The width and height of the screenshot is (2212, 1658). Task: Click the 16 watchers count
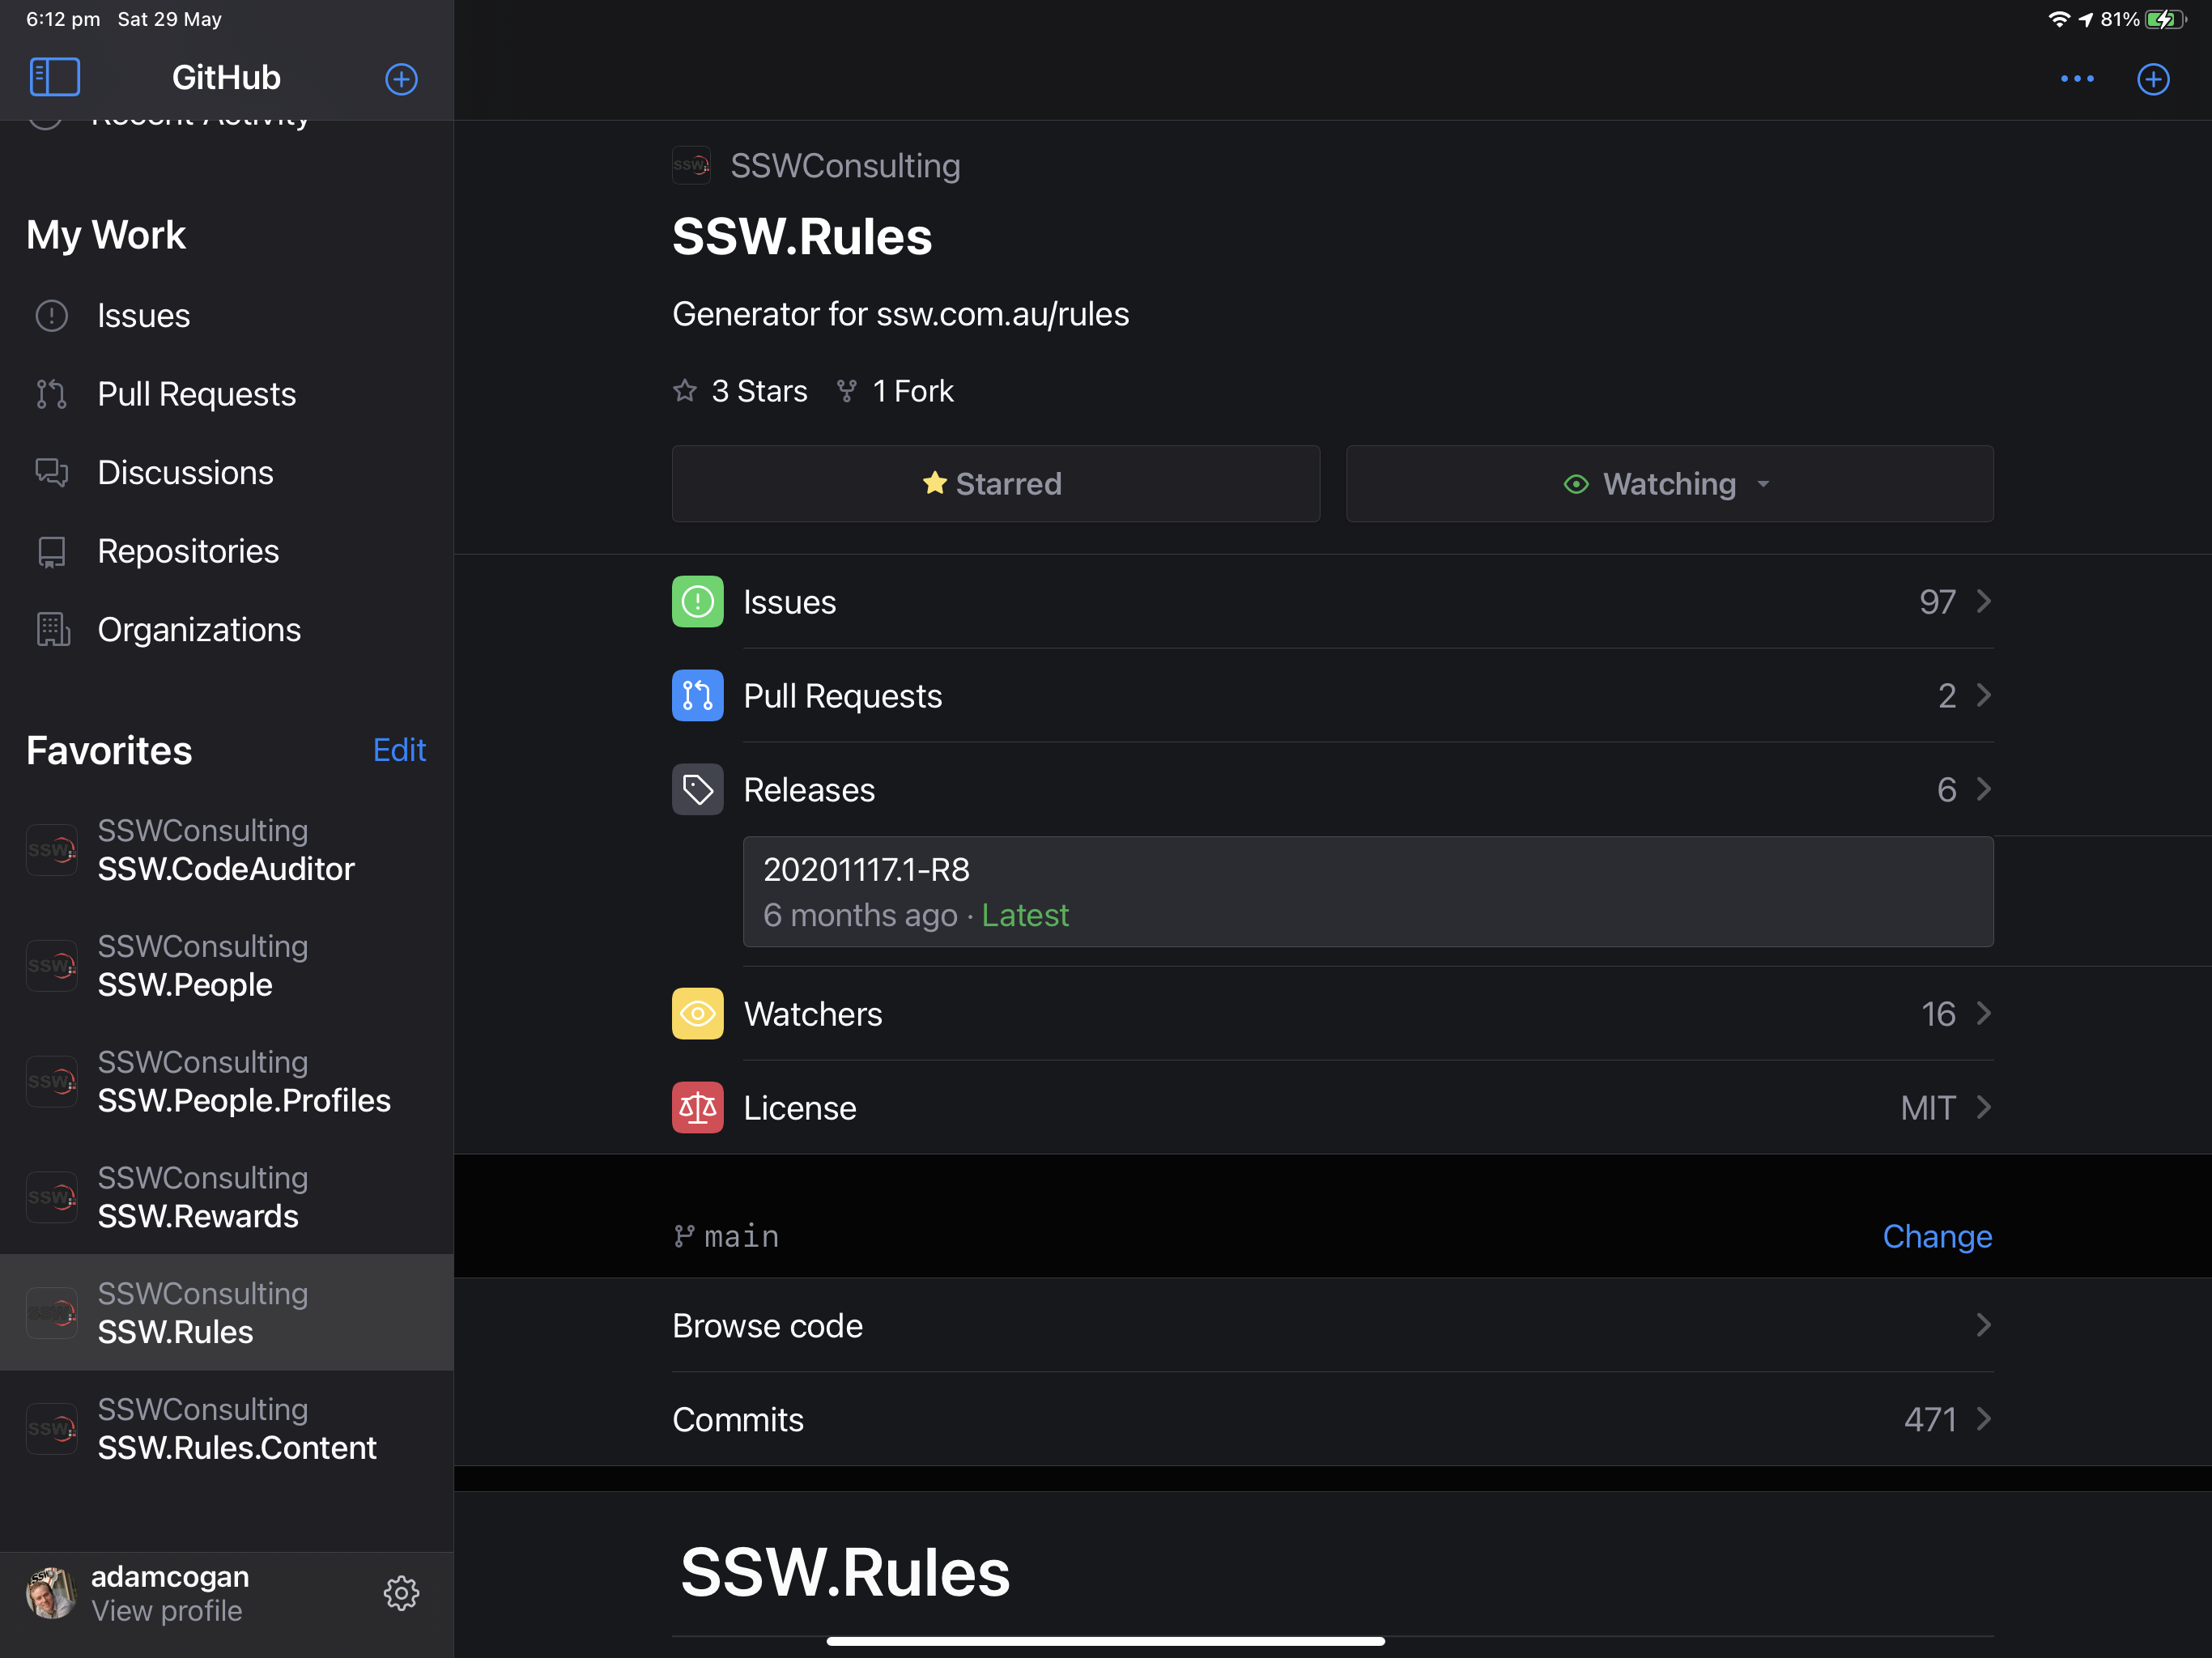(1938, 1013)
